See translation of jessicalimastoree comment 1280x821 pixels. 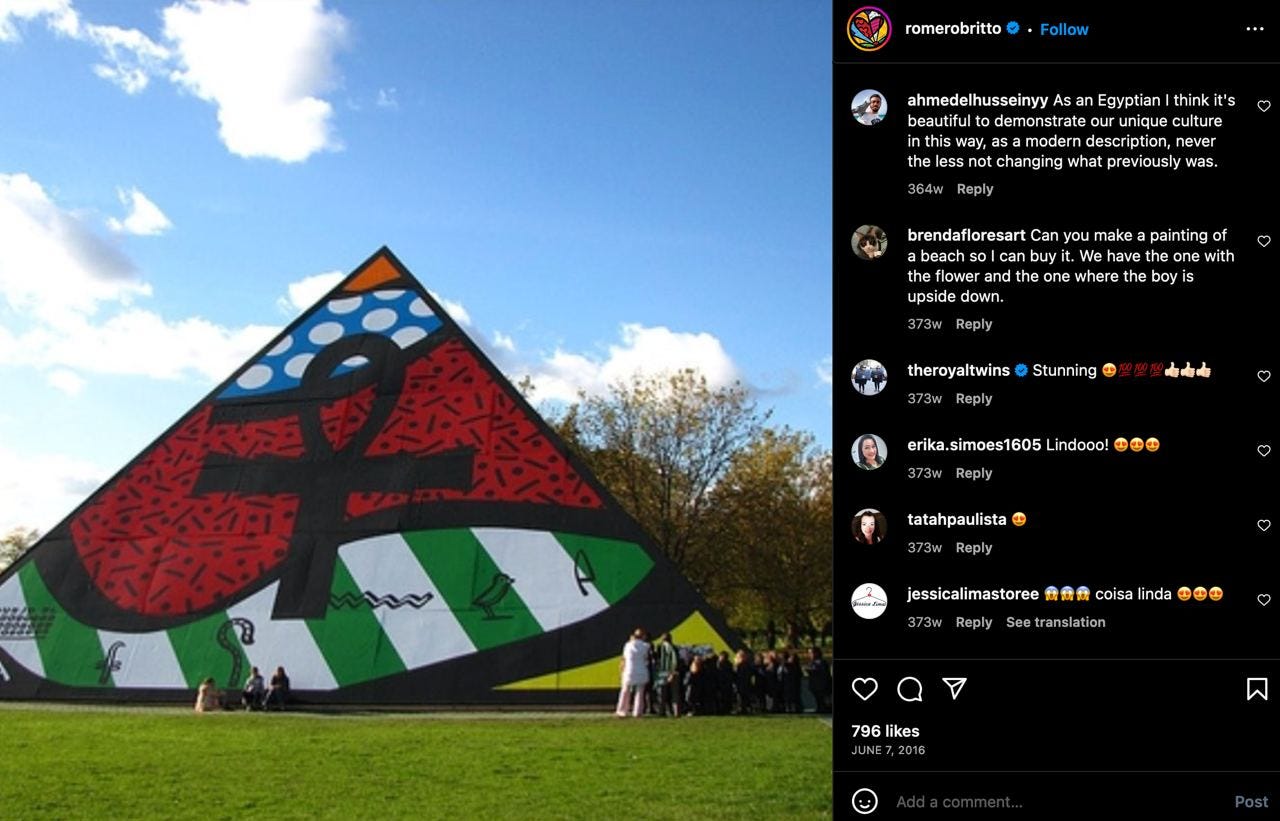(1056, 622)
